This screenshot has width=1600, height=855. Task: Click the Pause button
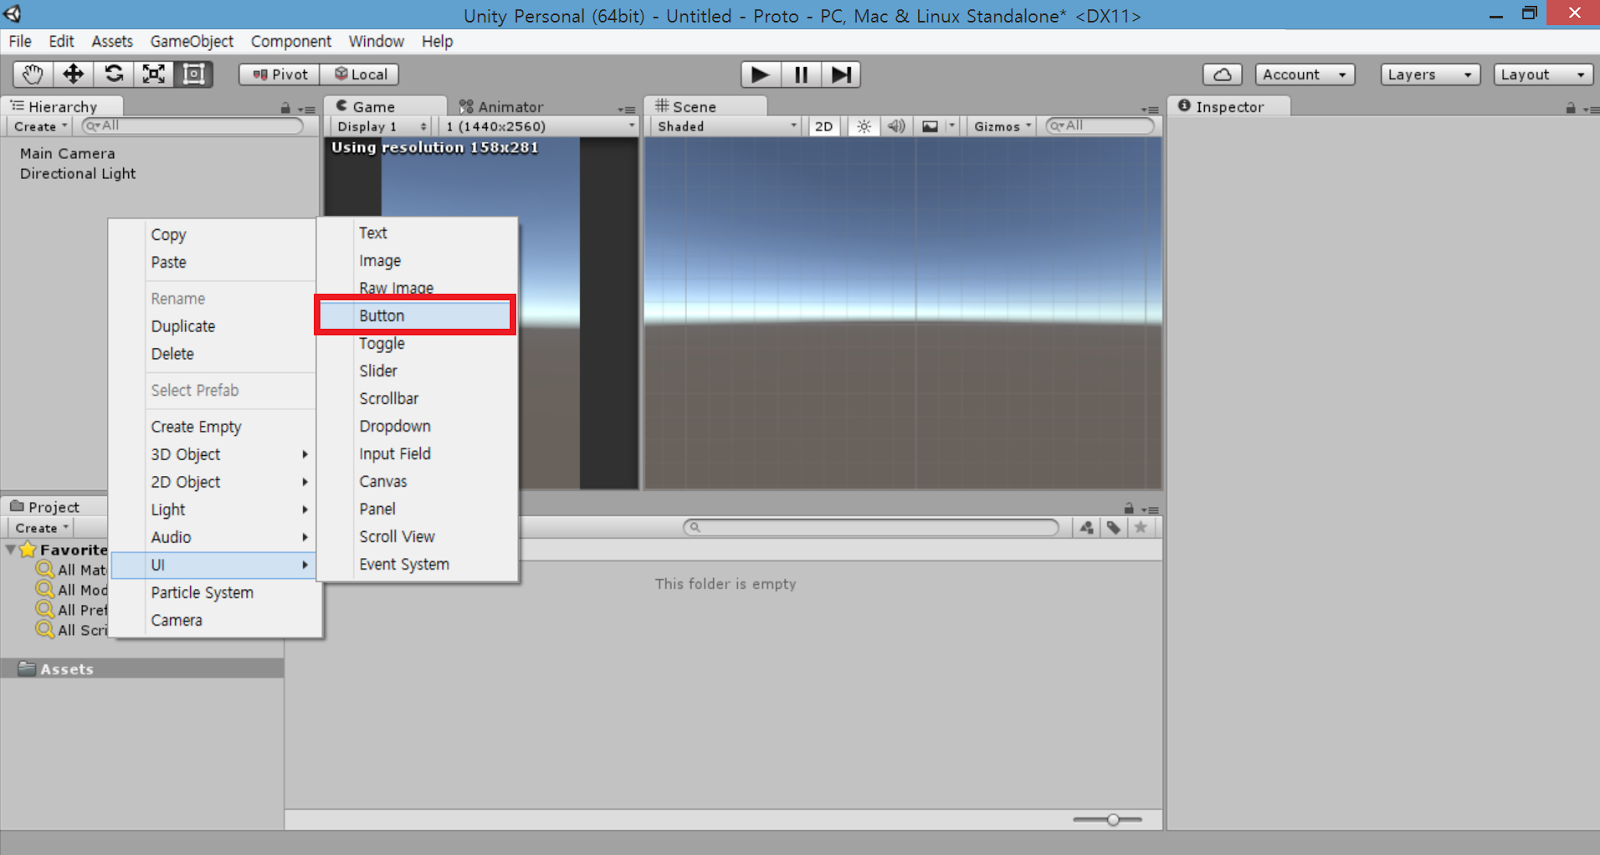click(801, 74)
